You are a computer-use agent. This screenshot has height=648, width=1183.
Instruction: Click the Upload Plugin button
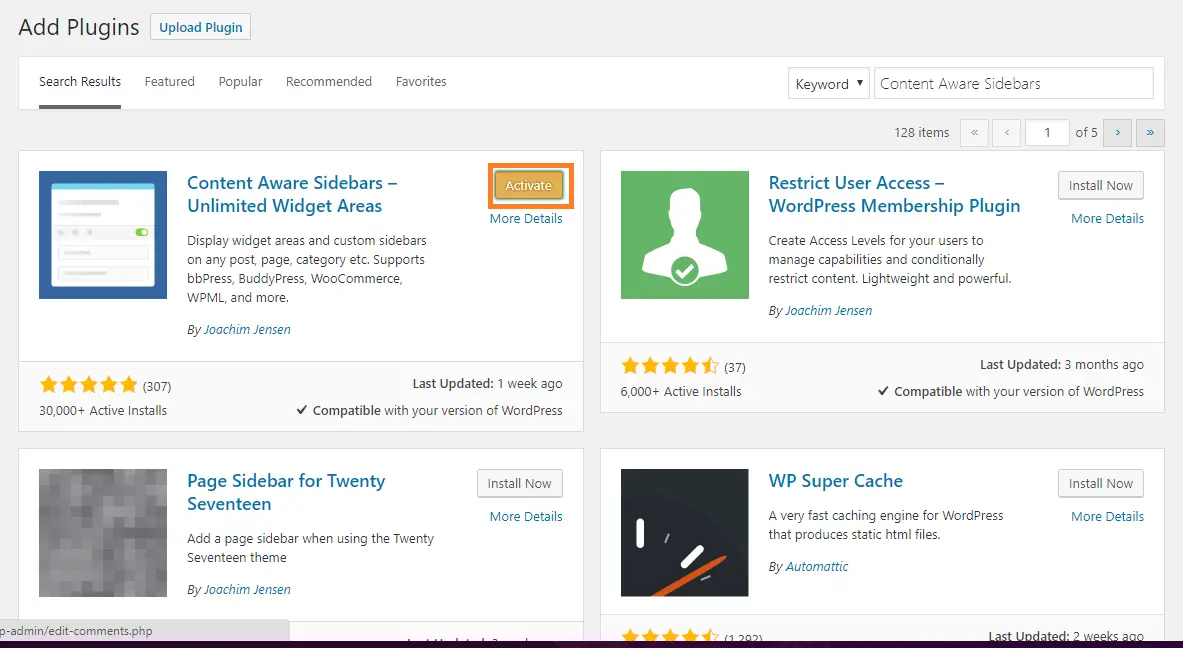click(x=200, y=27)
